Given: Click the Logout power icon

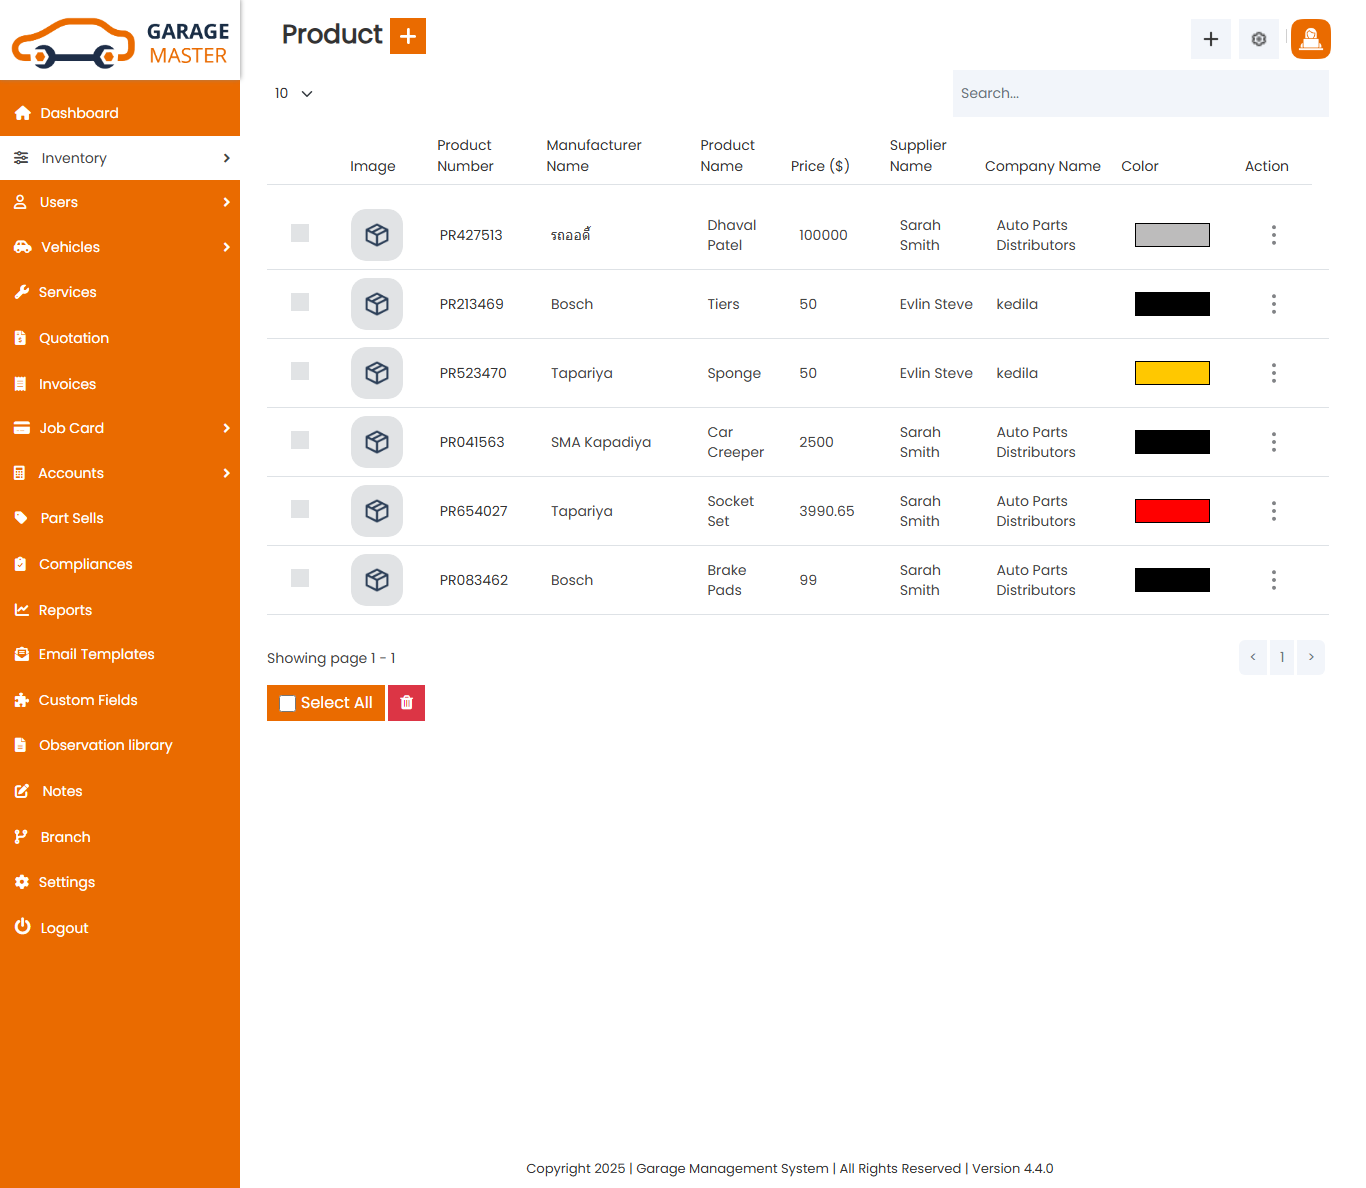Looking at the screenshot, I should coord(22,927).
